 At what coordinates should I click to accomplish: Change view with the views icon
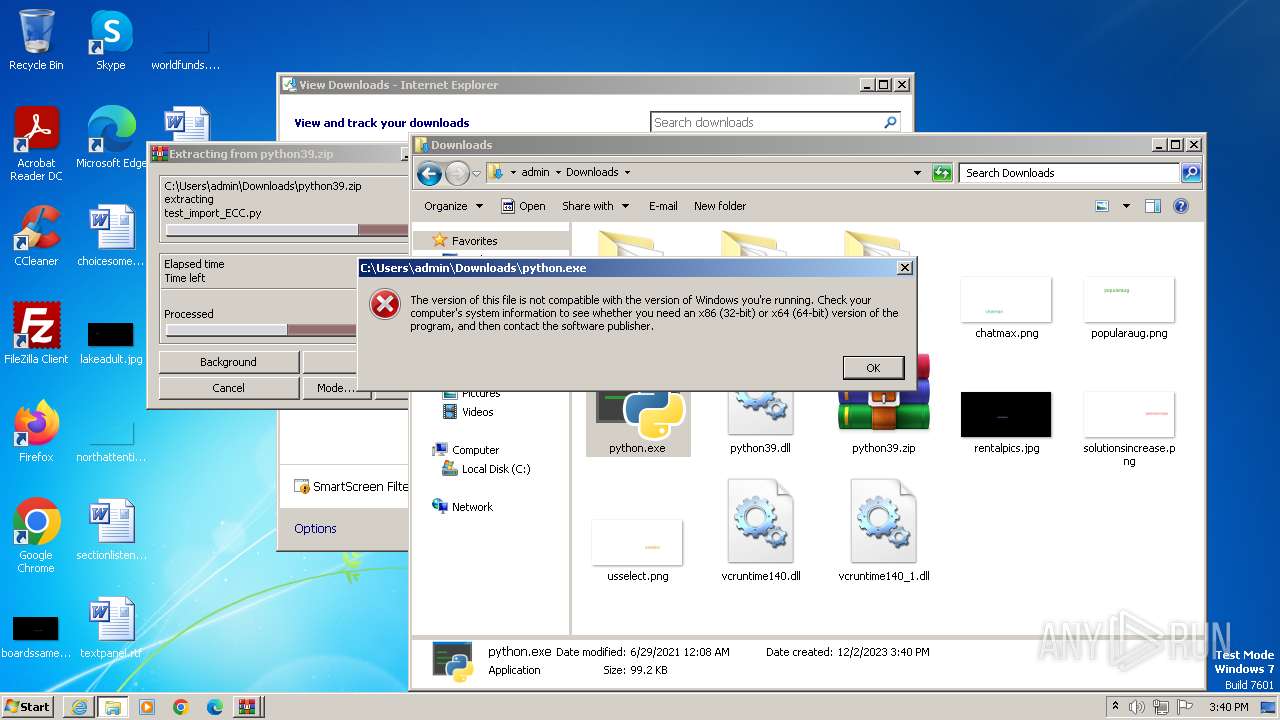pos(1102,206)
